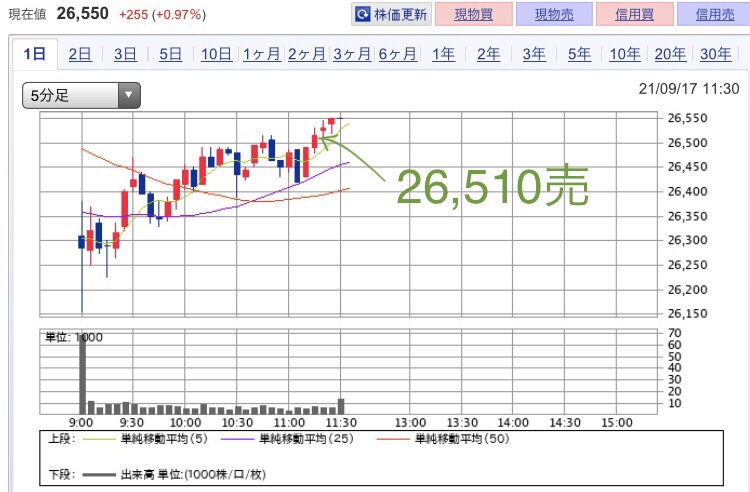Screen dimensions: 750x492
Task: Click the 単純移動平均(25) legend entry
Action: click(x=287, y=438)
